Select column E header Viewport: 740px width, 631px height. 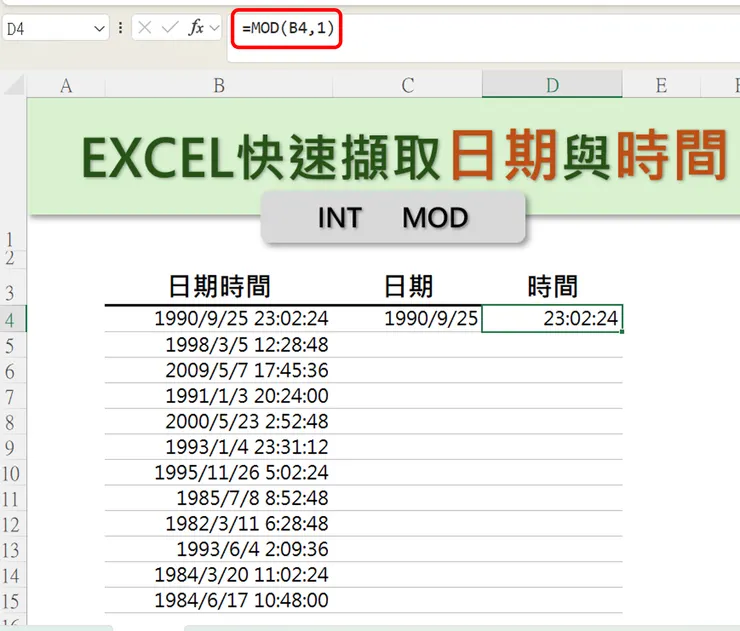click(x=661, y=85)
